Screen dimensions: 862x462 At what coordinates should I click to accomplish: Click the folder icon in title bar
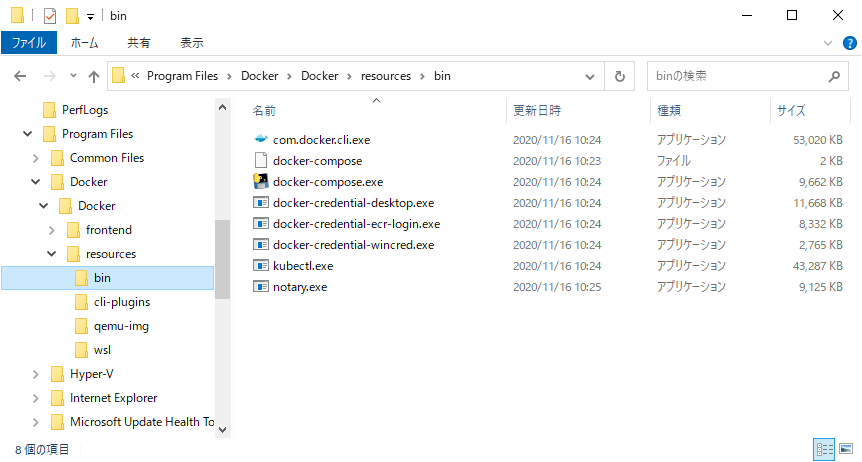click(17, 15)
